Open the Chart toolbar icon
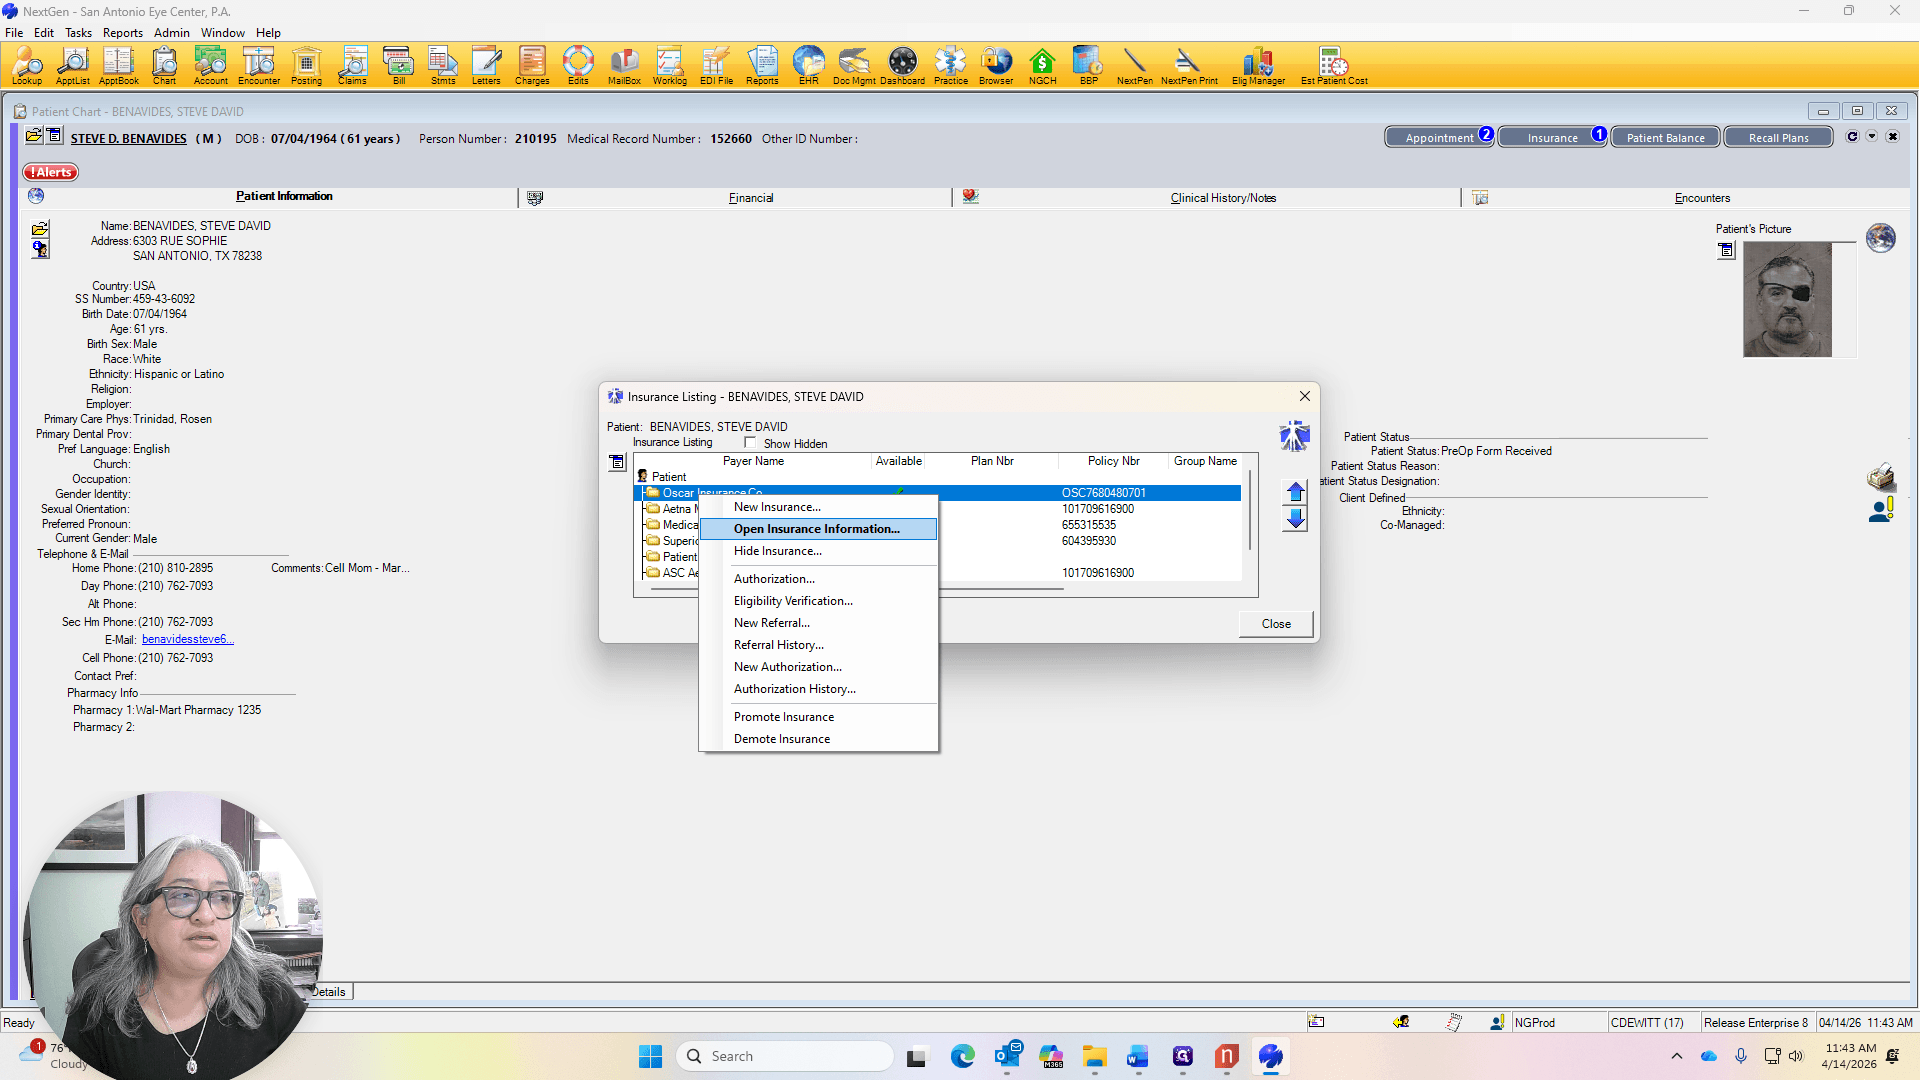Image resolution: width=1920 pixels, height=1080 pixels. point(164,66)
